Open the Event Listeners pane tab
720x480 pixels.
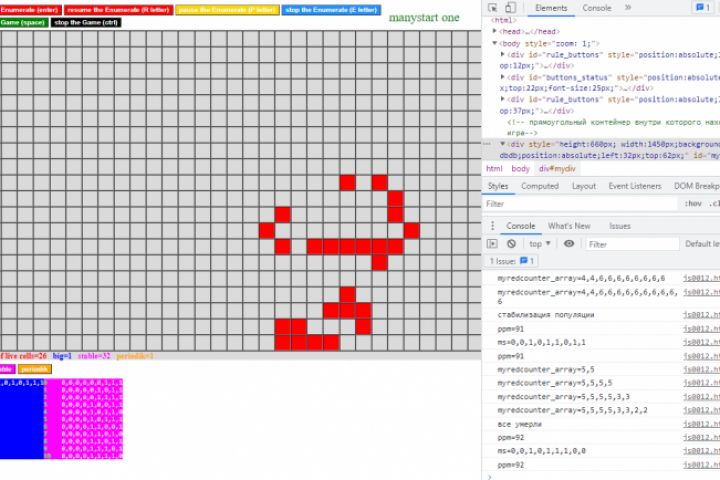pyautogui.click(x=635, y=186)
